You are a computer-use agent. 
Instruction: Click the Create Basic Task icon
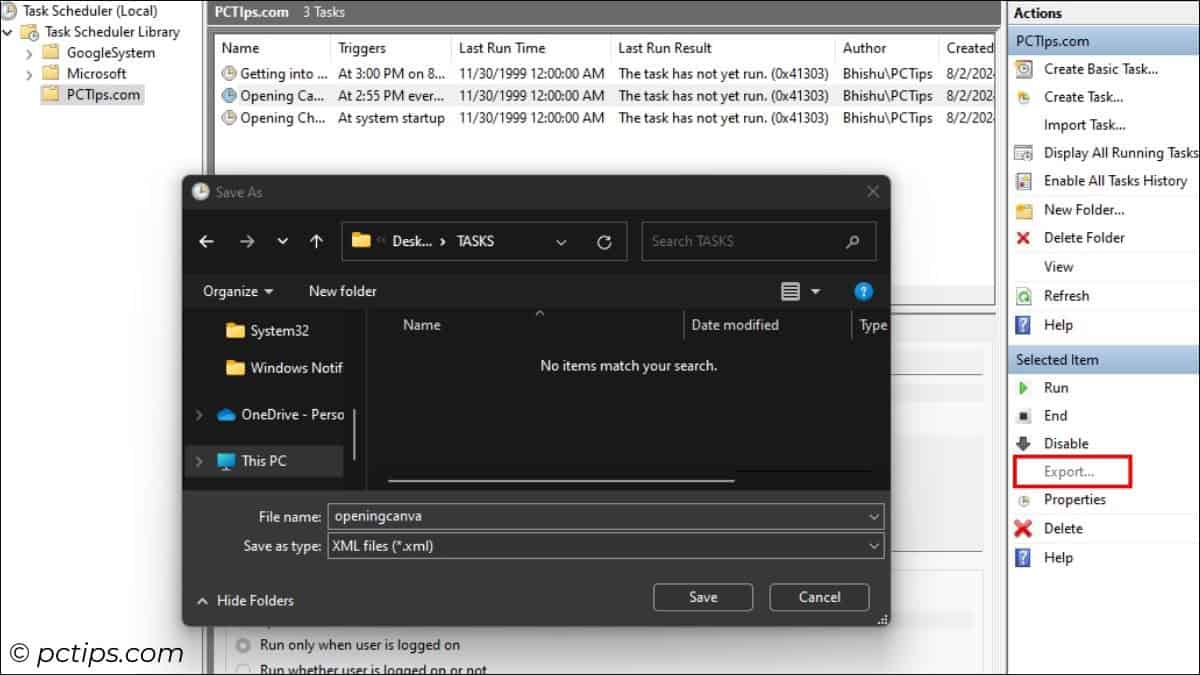click(x=1023, y=69)
